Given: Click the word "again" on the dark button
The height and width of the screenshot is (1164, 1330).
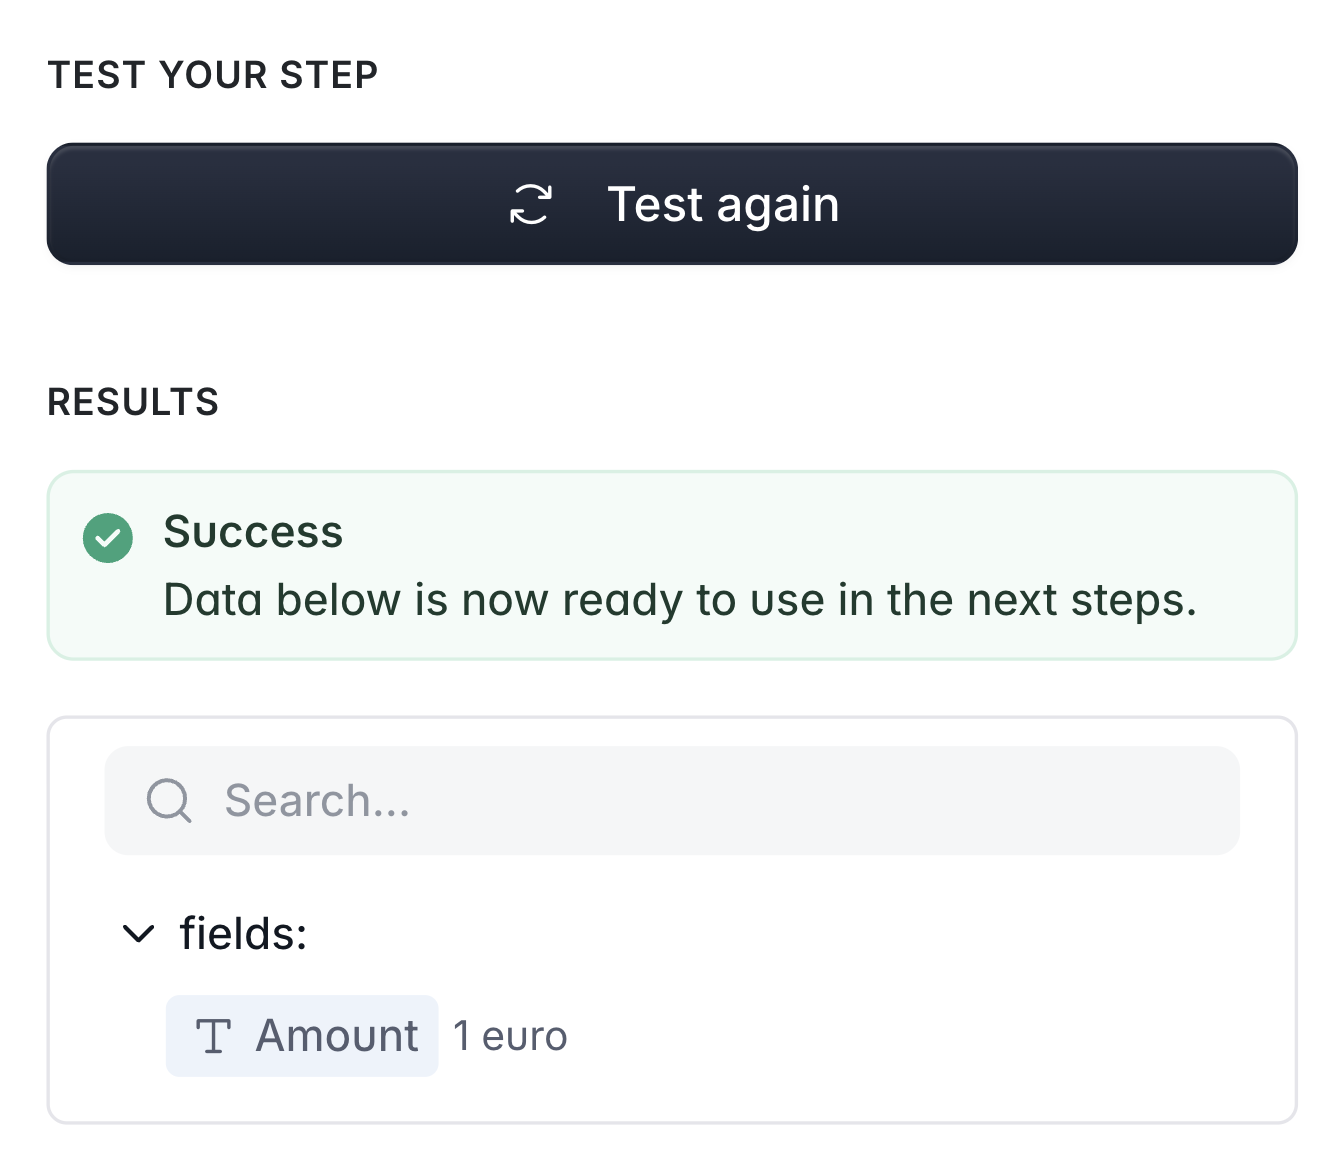Looking at the screenshot, I should pos(777,206).
